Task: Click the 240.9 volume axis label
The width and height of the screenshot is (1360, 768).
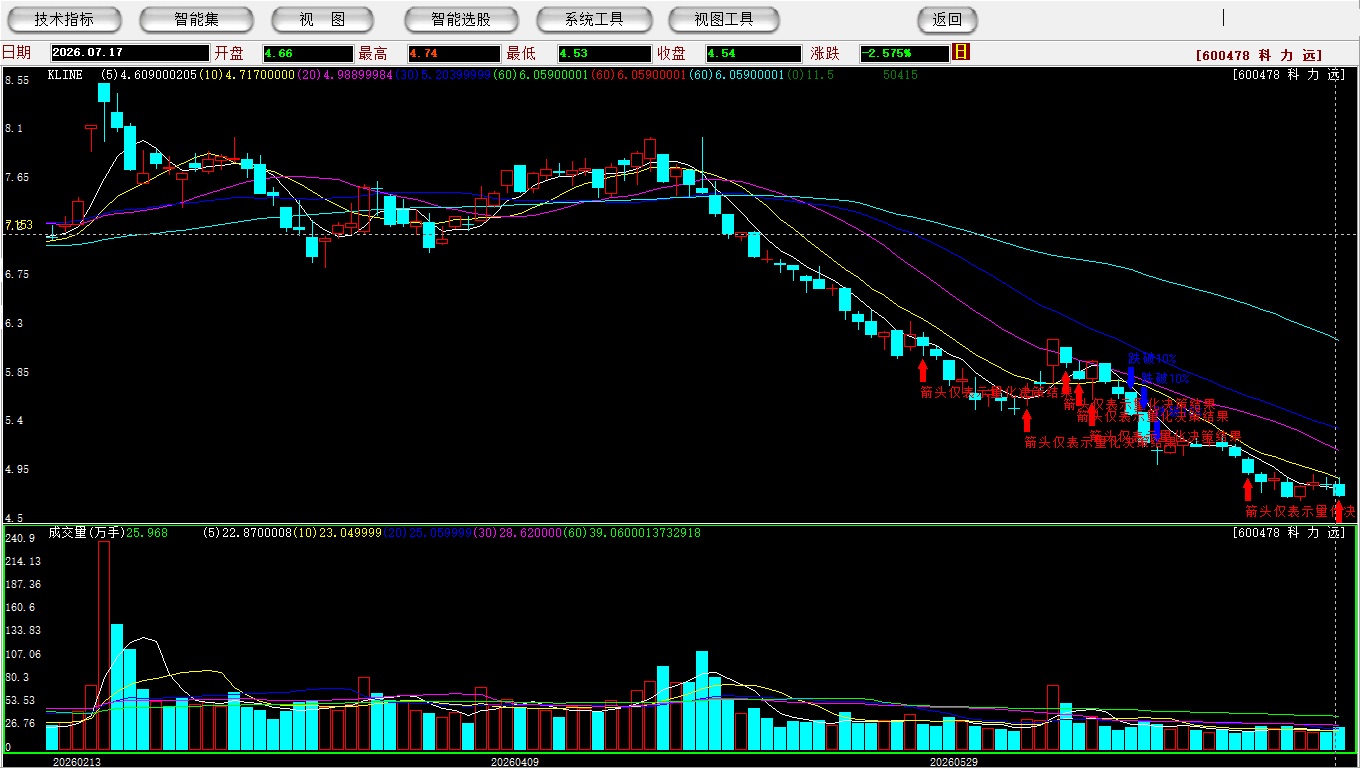Action: pyautogui.click(x=20, y=538)
